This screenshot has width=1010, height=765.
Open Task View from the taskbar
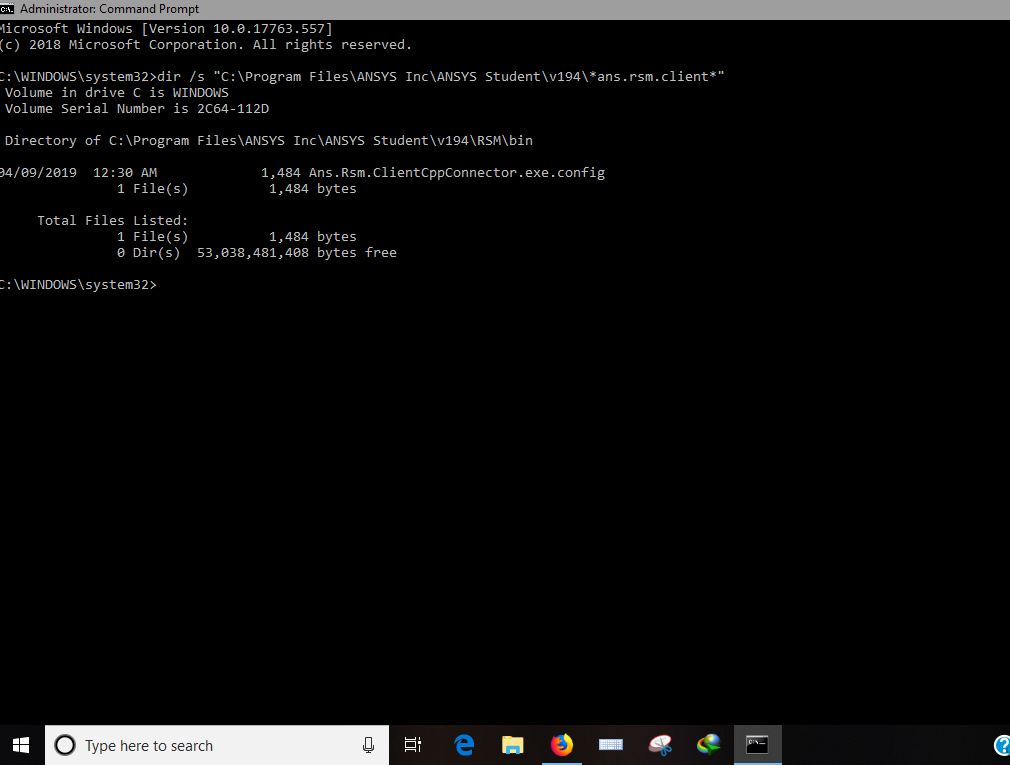(x=412, y=745)
